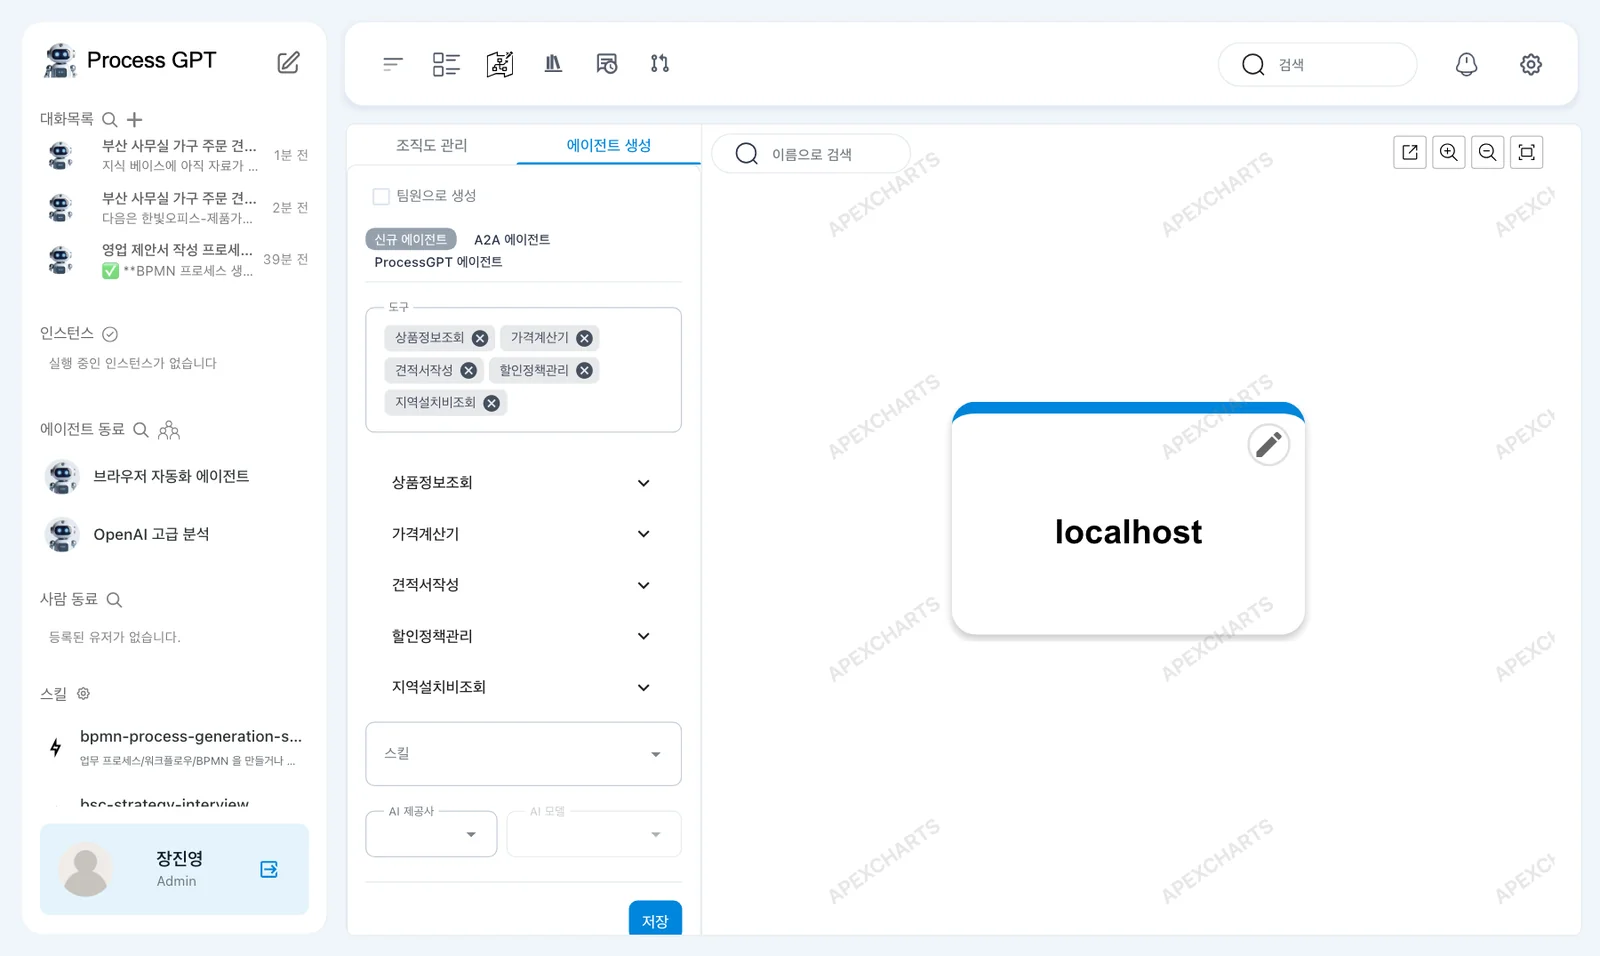Open chart in new window icon
The image size is (1600, 956).
(1410, 152)
